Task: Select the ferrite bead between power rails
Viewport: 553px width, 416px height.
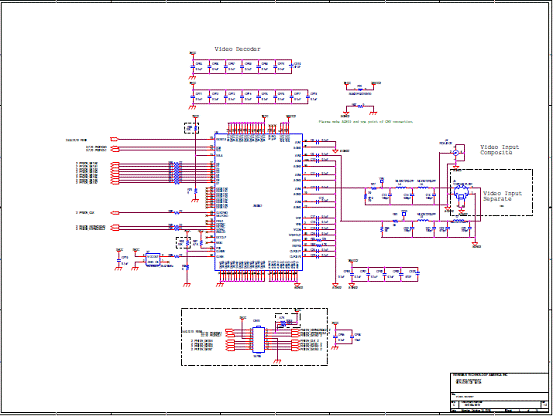Action: pyautogui.click(x=360, y=90)
